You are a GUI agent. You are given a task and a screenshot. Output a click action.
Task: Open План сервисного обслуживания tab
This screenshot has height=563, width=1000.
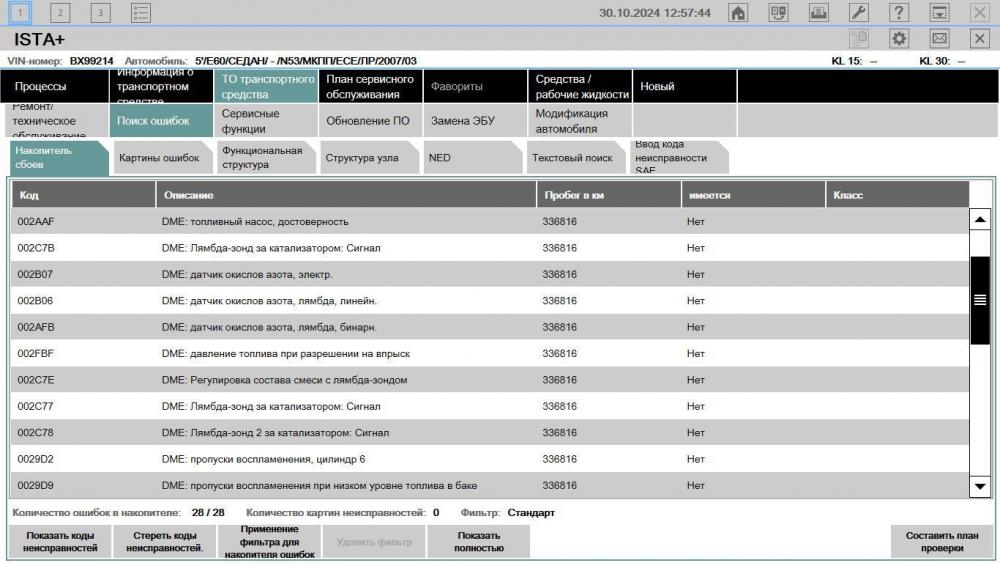(x=371, y=86)
